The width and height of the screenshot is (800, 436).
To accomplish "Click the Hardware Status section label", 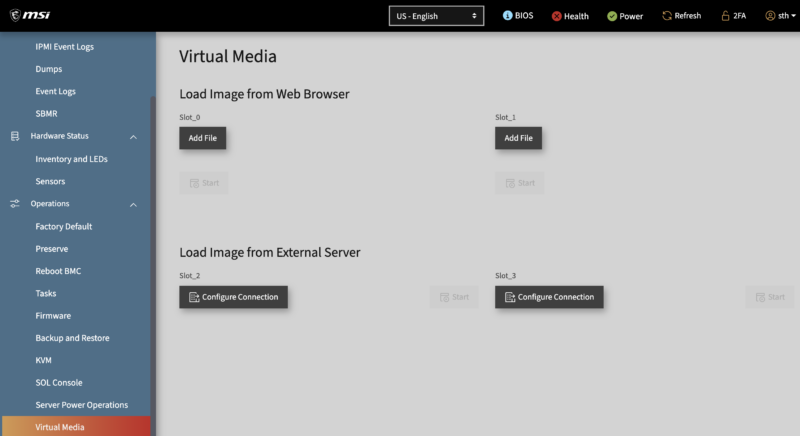I will 59,136.
